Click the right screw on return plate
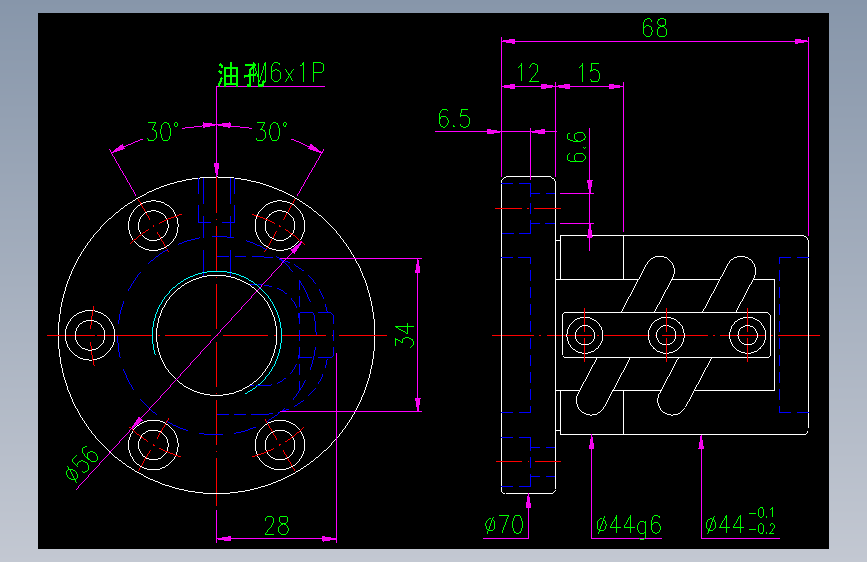 (748, 335)
